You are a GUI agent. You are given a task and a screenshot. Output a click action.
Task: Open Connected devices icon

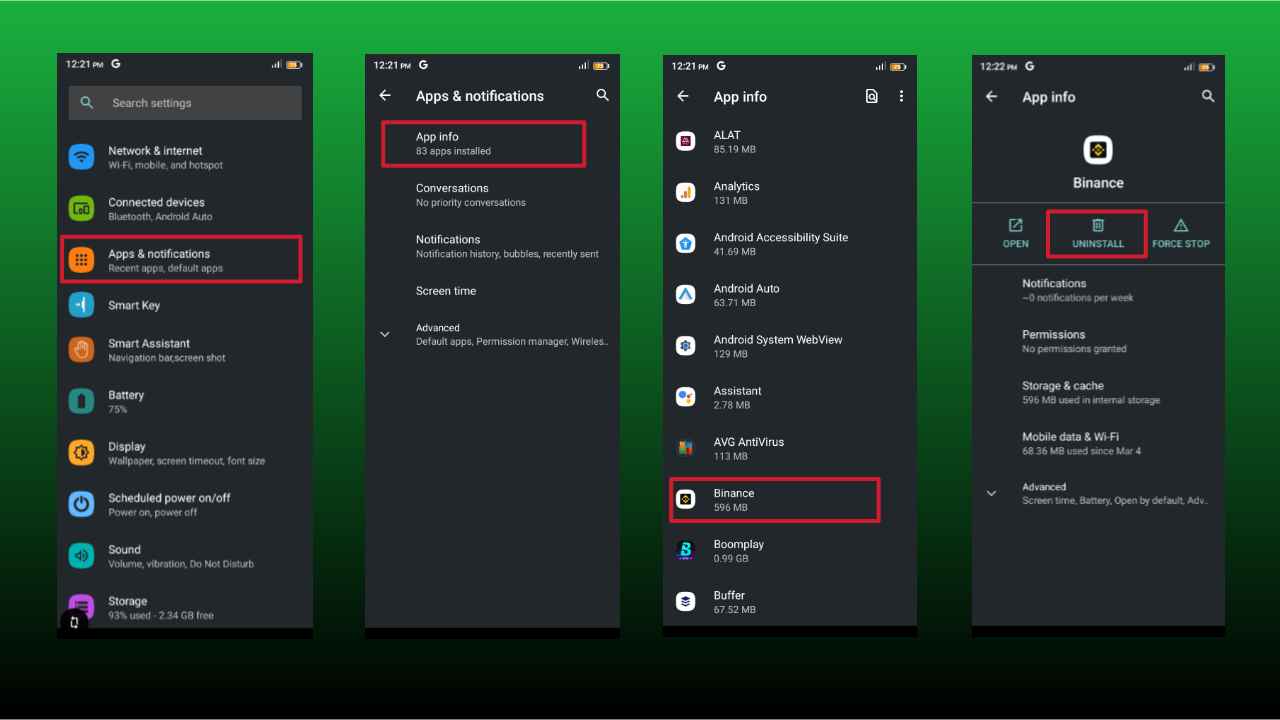81,208
